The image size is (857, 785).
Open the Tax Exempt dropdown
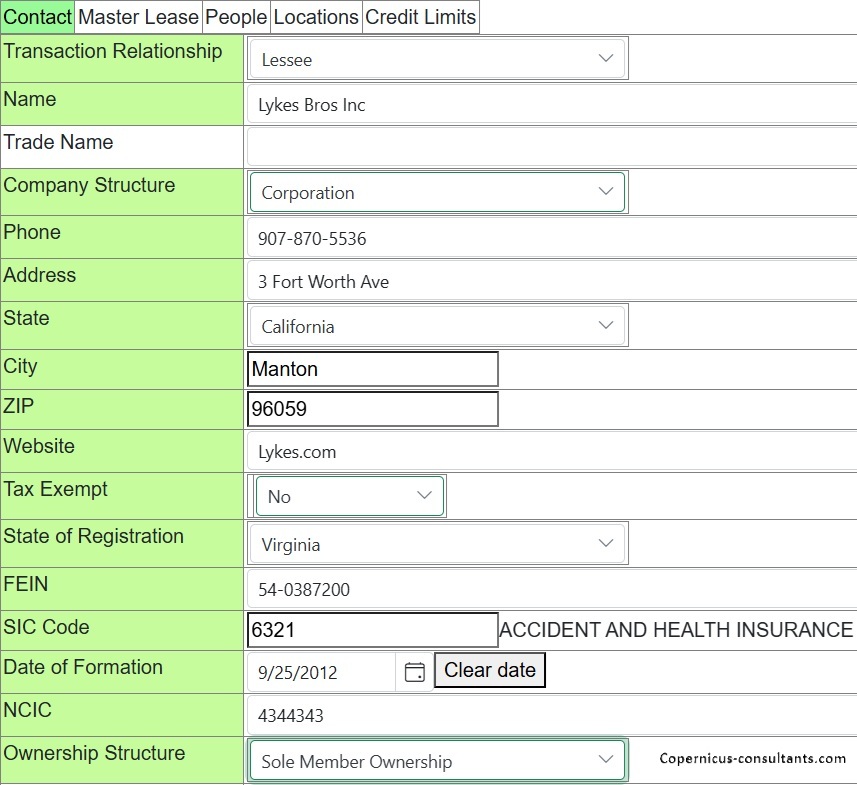[x=349, y=496]
